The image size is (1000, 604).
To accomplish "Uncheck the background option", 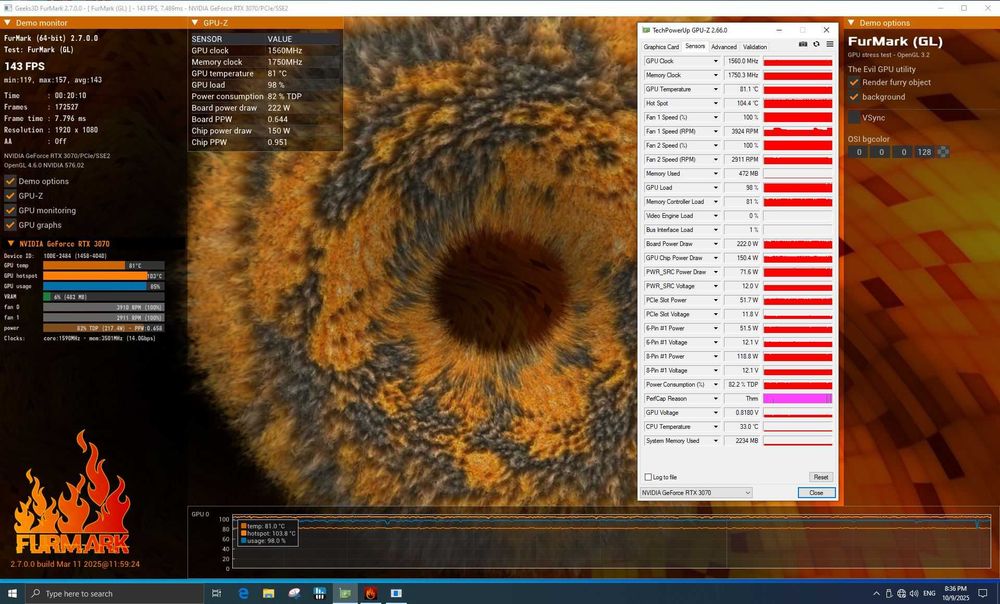I will click(x=854, y=97).
